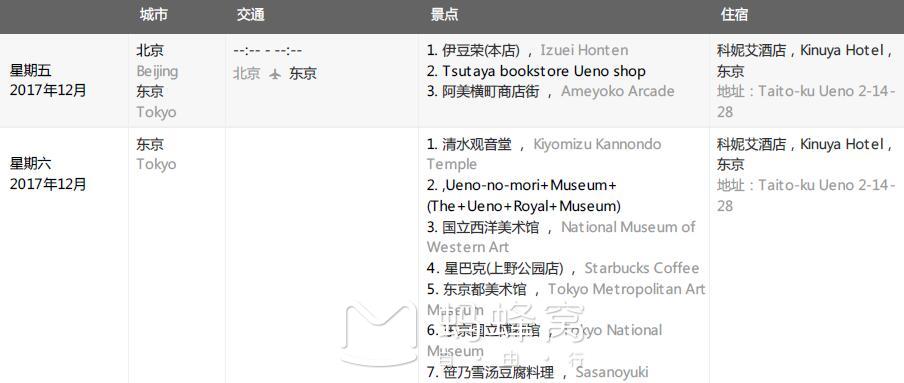Click the 城市 column header
904x383 pixels.
(153, 15)
